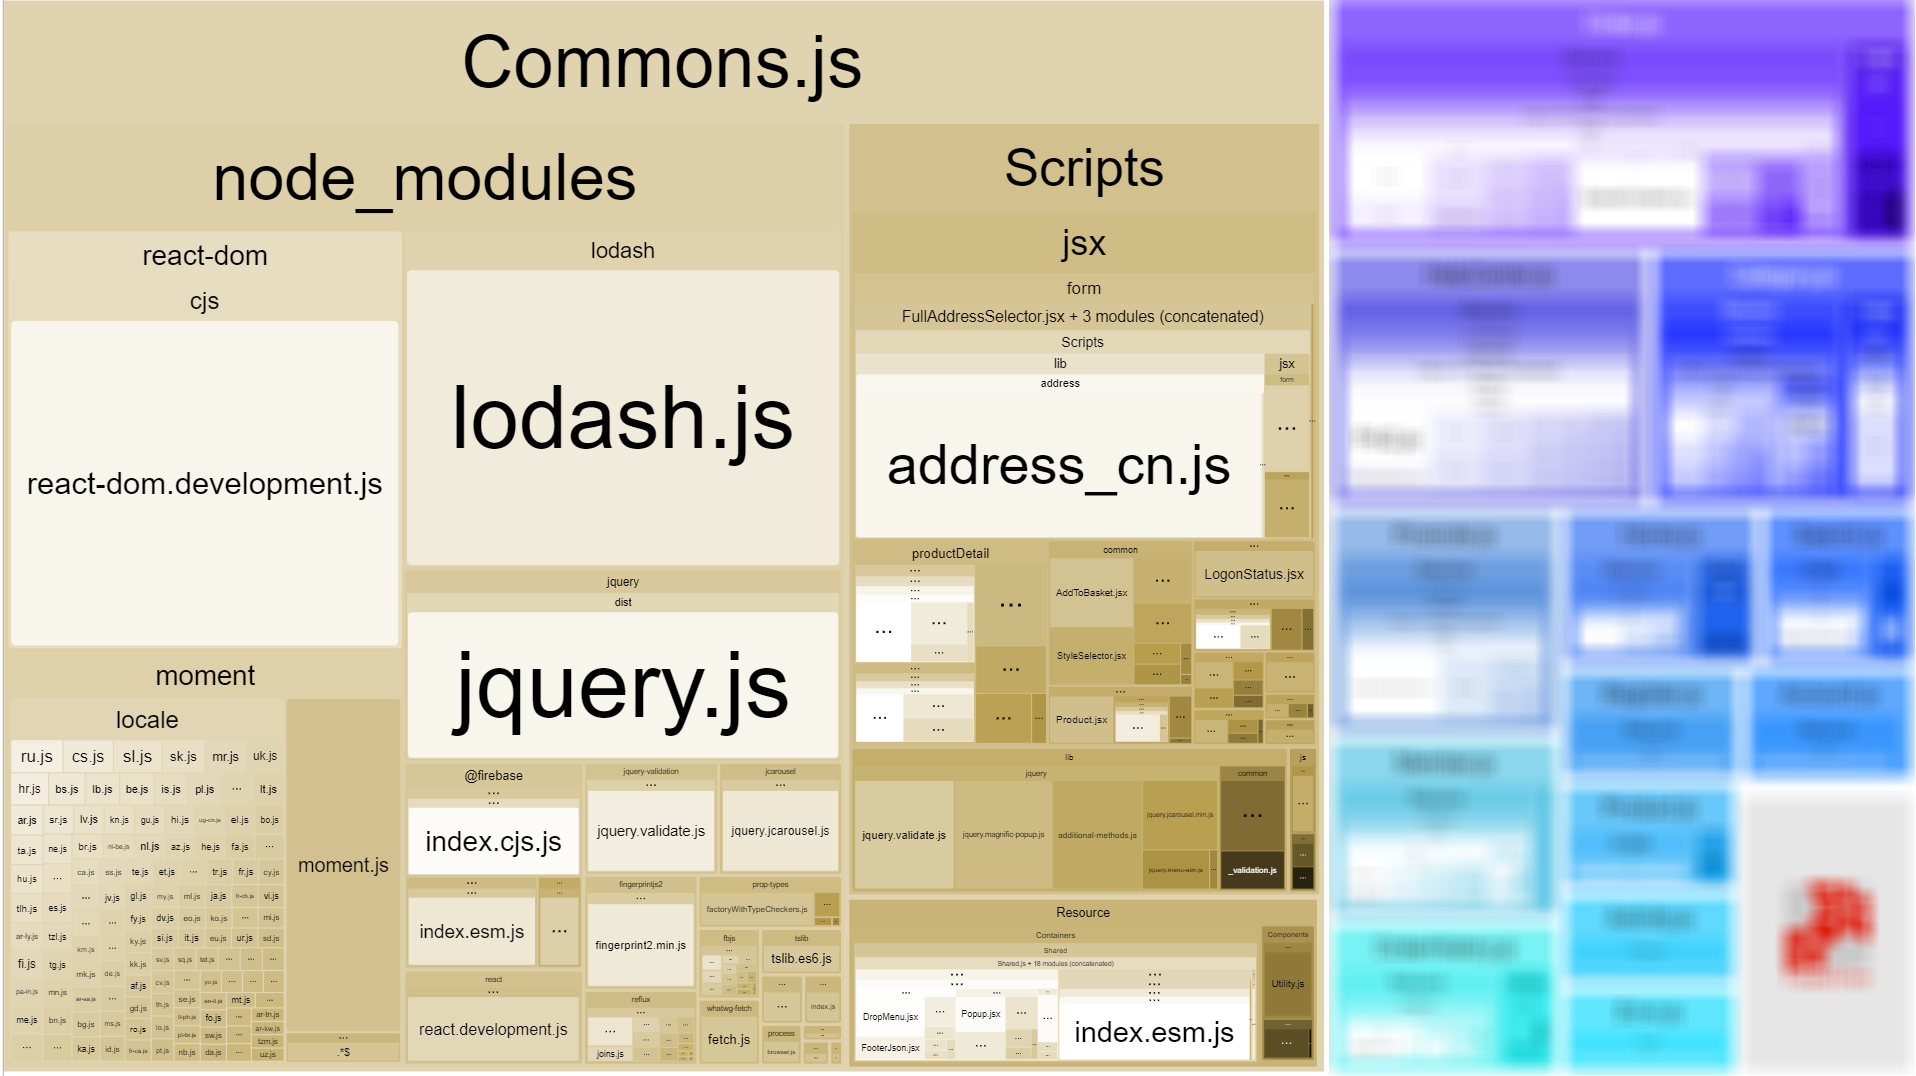The width and height of the screenshot is (1916, 1076).
Task: Click the Utility.js block in Components
Action: (1287, 984)
